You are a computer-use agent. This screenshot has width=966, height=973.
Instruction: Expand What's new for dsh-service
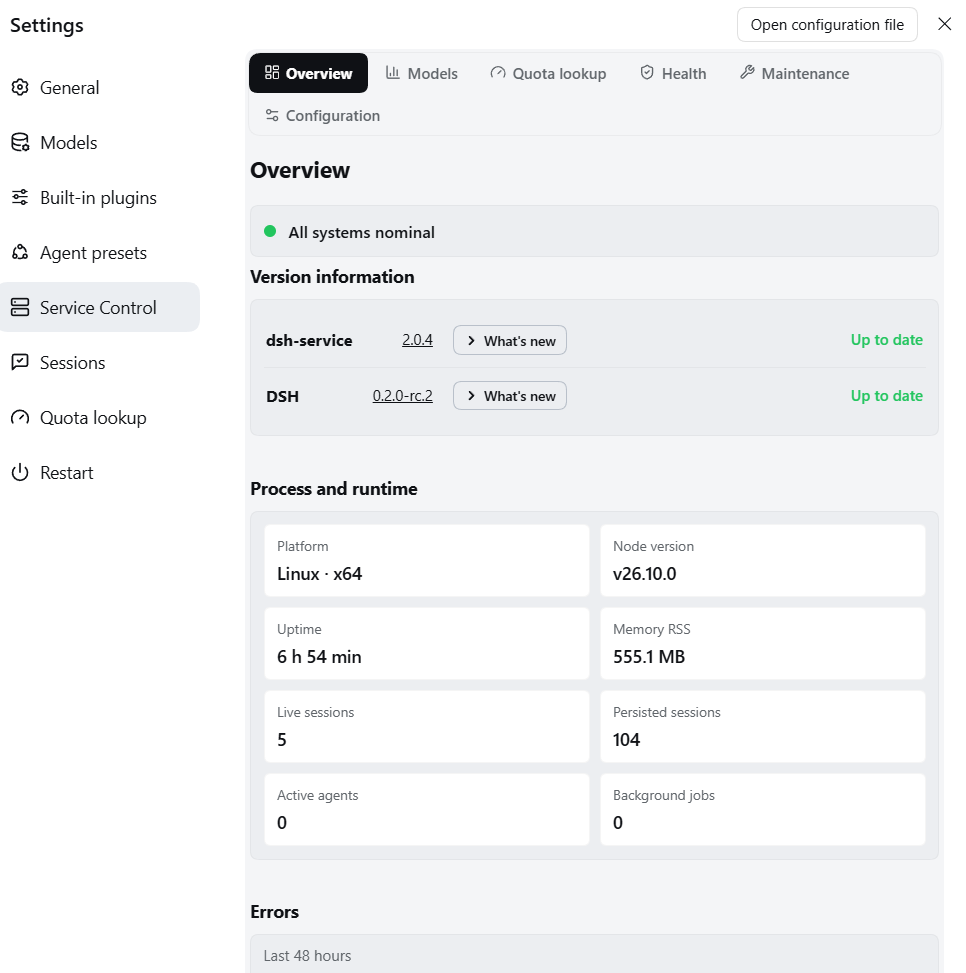click(509, 340)
